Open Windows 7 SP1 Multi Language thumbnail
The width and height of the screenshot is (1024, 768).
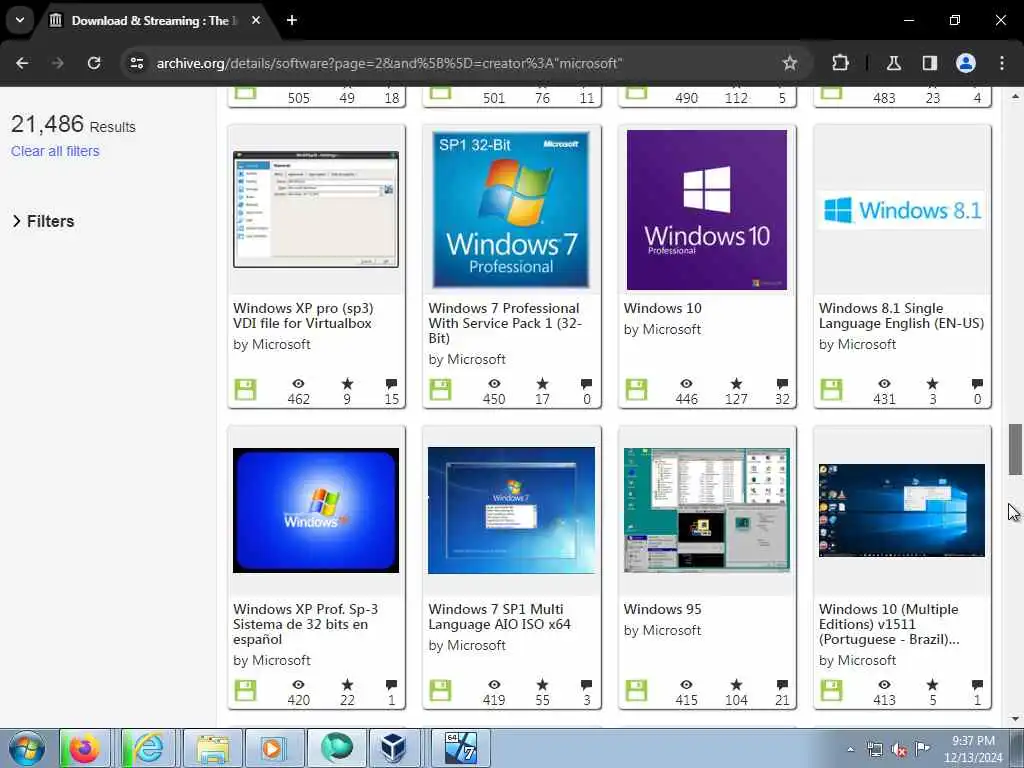click(511, 510)
